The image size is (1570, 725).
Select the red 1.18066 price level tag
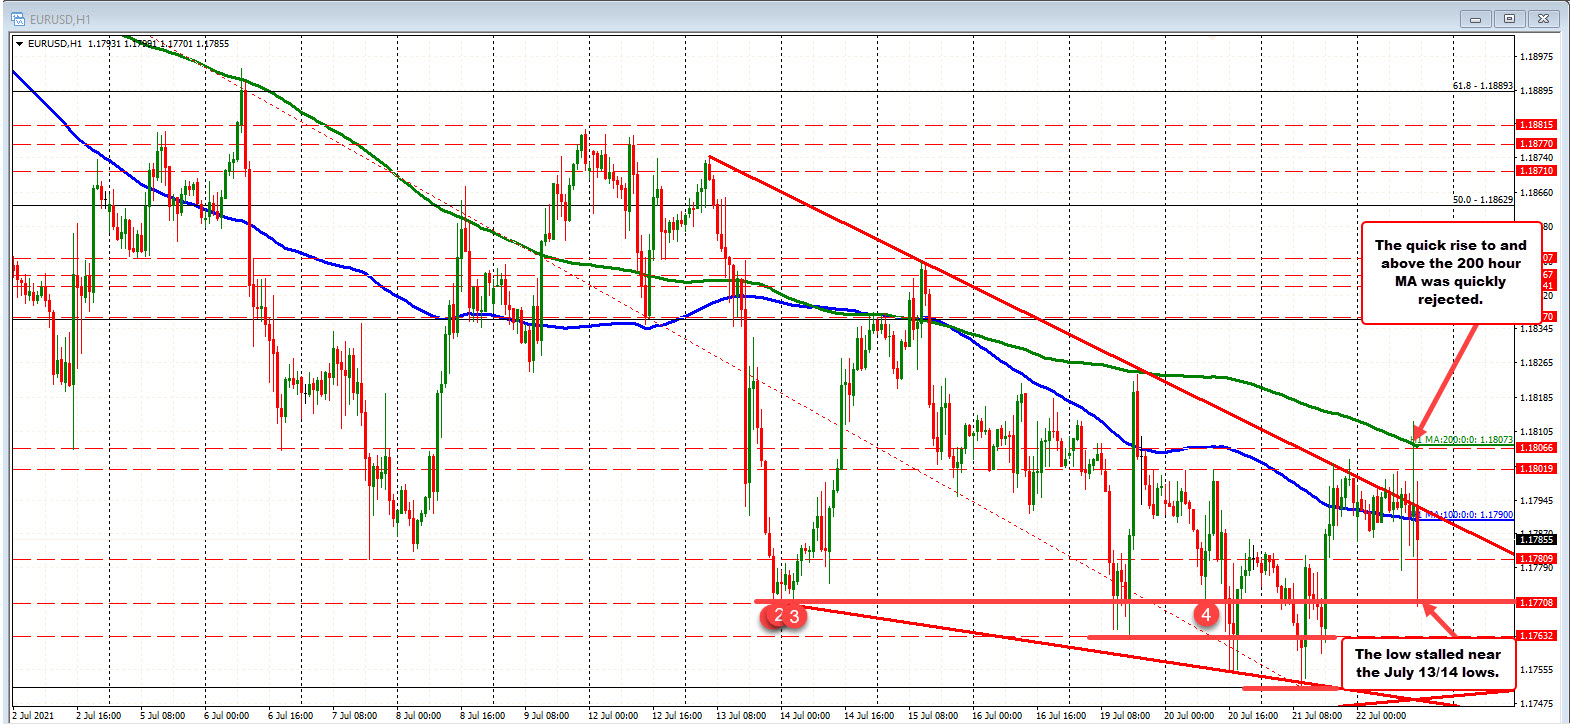pyautogui.click(x=1537, y=448)
